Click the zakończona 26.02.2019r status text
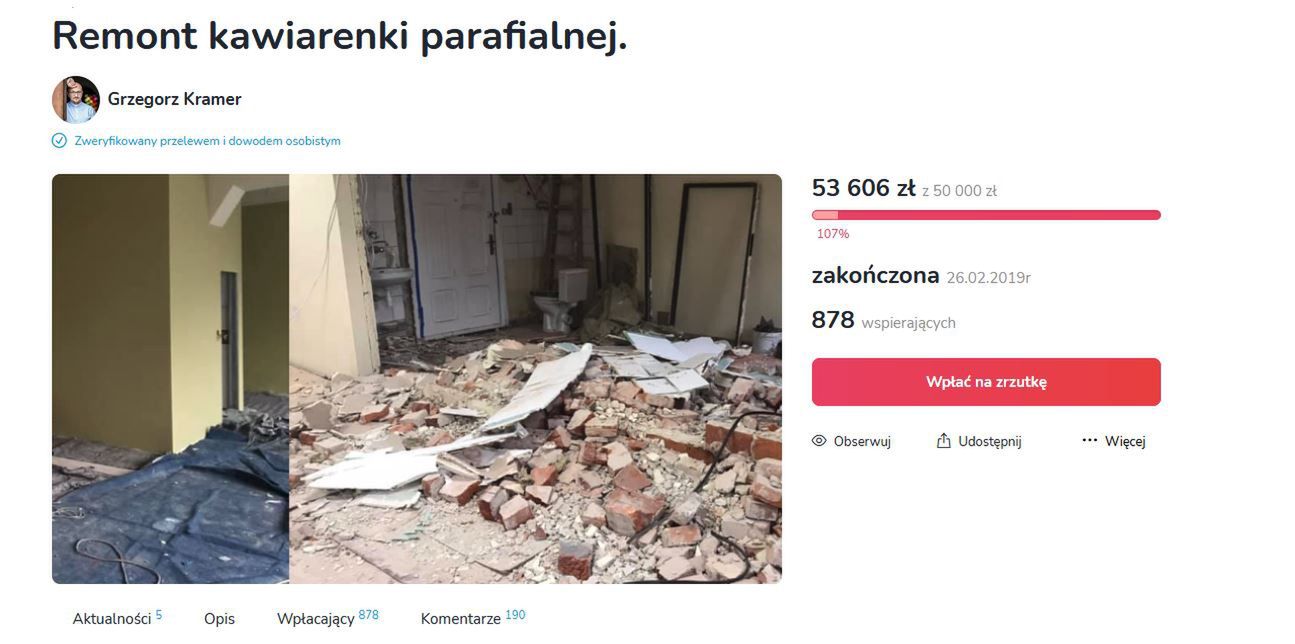Screen dimensions: 1295x644 [921, 276]
